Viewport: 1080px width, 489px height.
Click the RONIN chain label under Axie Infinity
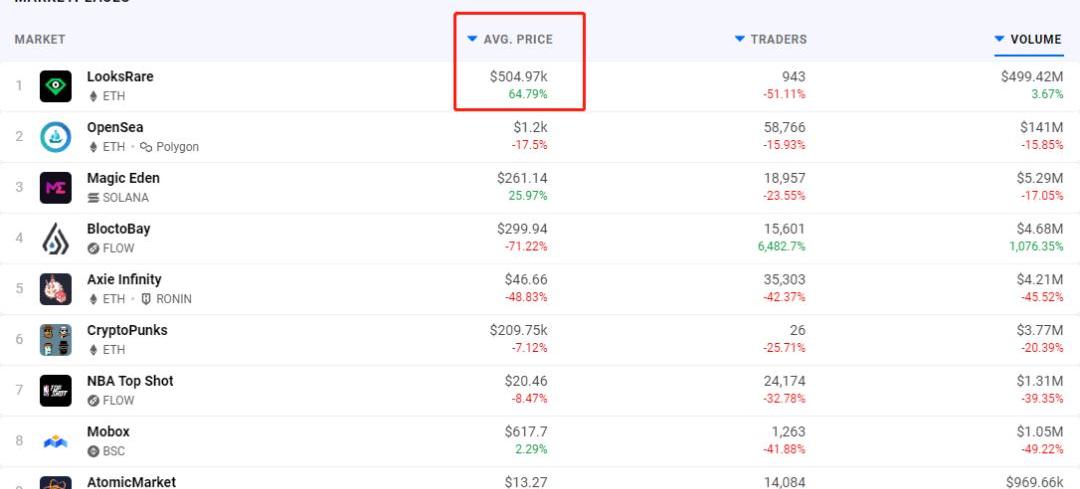(x=172, y=299)
